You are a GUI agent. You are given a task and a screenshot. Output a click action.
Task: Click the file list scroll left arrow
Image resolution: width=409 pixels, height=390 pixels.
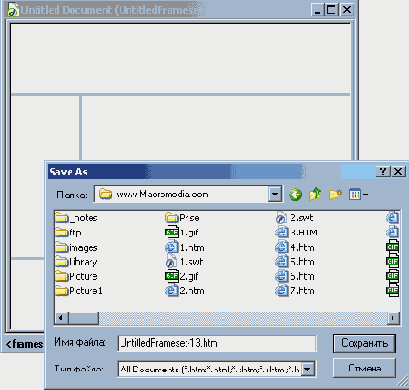coord(61,318)
